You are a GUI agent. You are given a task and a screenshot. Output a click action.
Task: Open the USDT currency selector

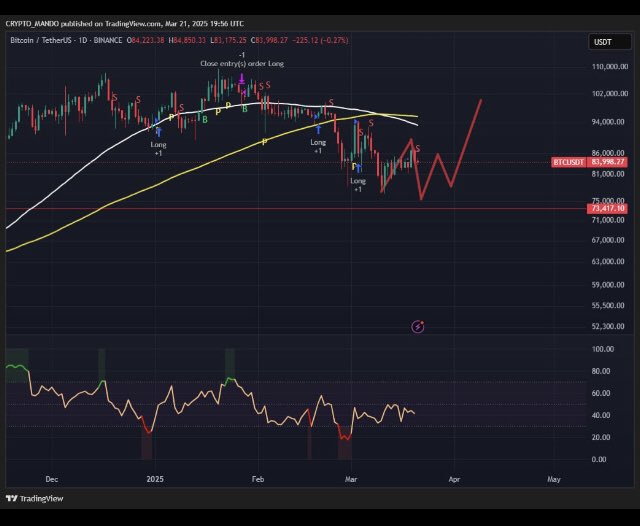pyautogui.click(x=610, y=42)
